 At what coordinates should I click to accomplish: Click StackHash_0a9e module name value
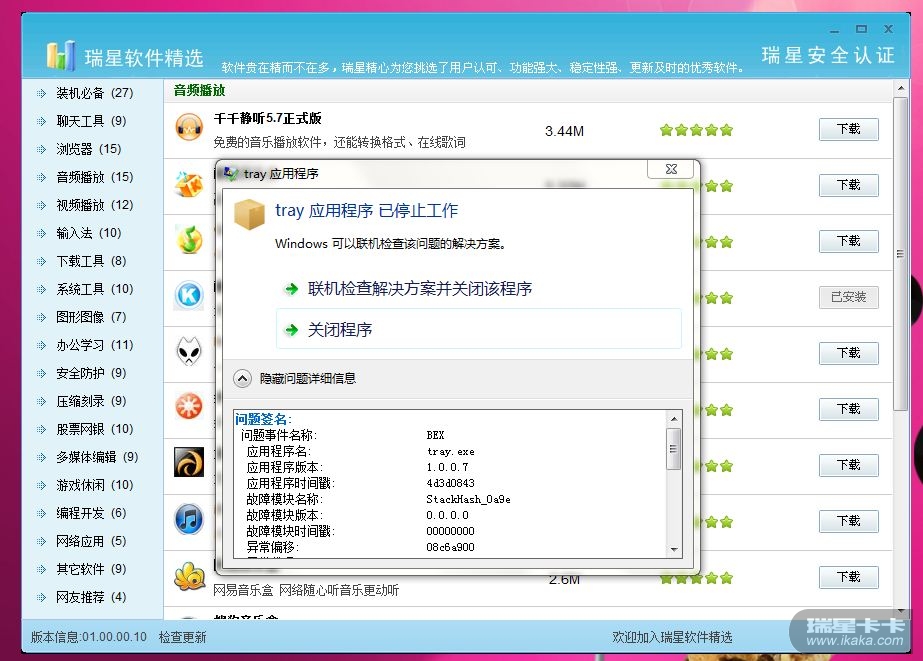[x=468, y=499]
